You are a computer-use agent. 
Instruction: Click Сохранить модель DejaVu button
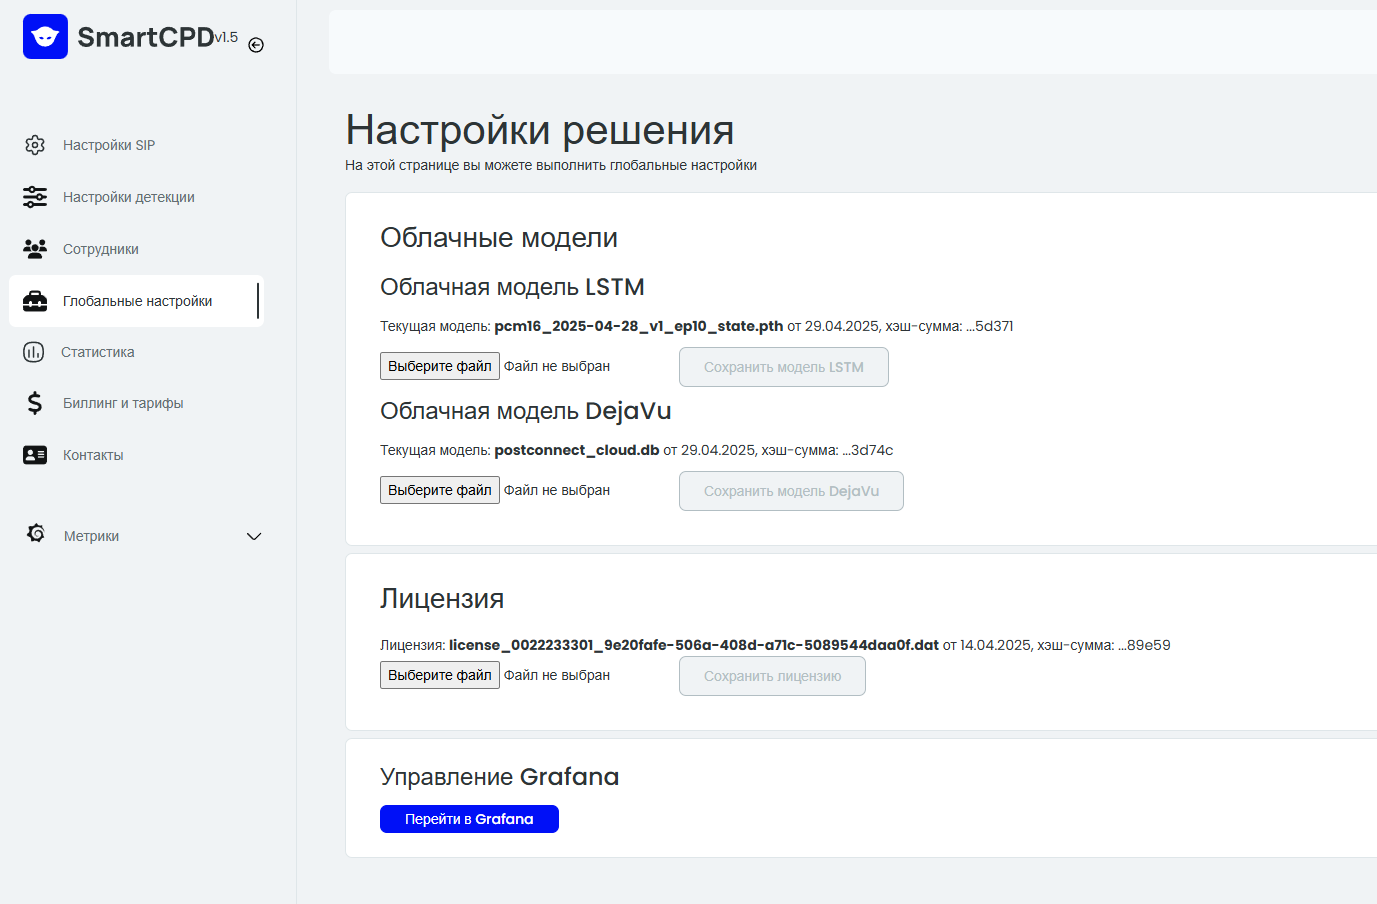(791, 491)
